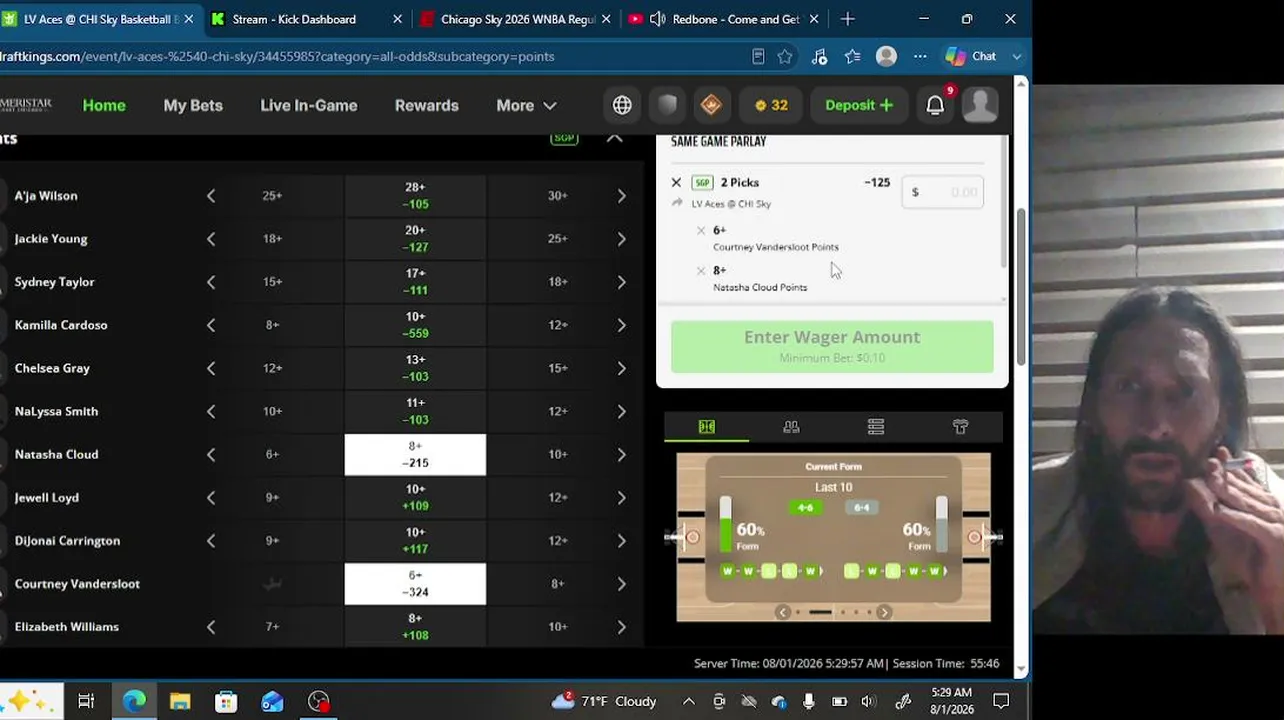Open the notifications bell
Image resolution: width=1284 pixels, height=720 pixels.
pos(935,105)
